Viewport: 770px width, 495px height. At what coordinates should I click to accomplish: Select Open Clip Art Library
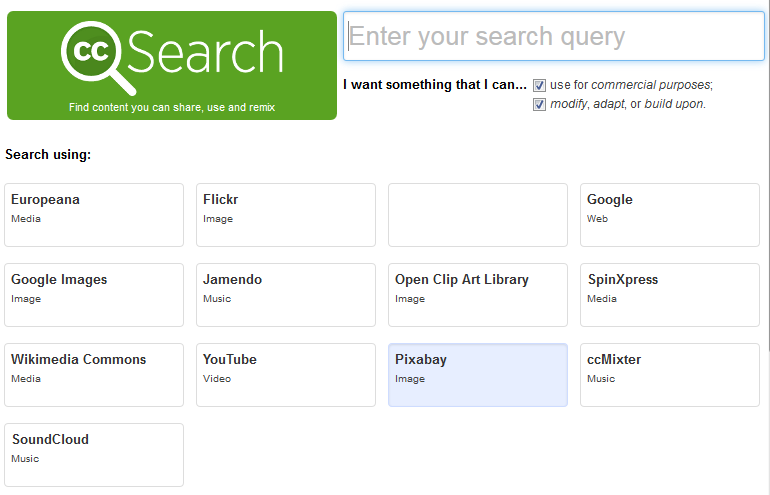point(478,295)
